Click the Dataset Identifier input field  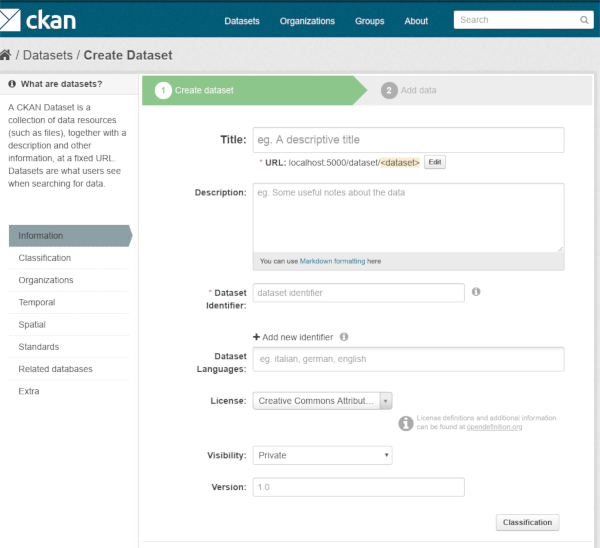coord(359,293)
